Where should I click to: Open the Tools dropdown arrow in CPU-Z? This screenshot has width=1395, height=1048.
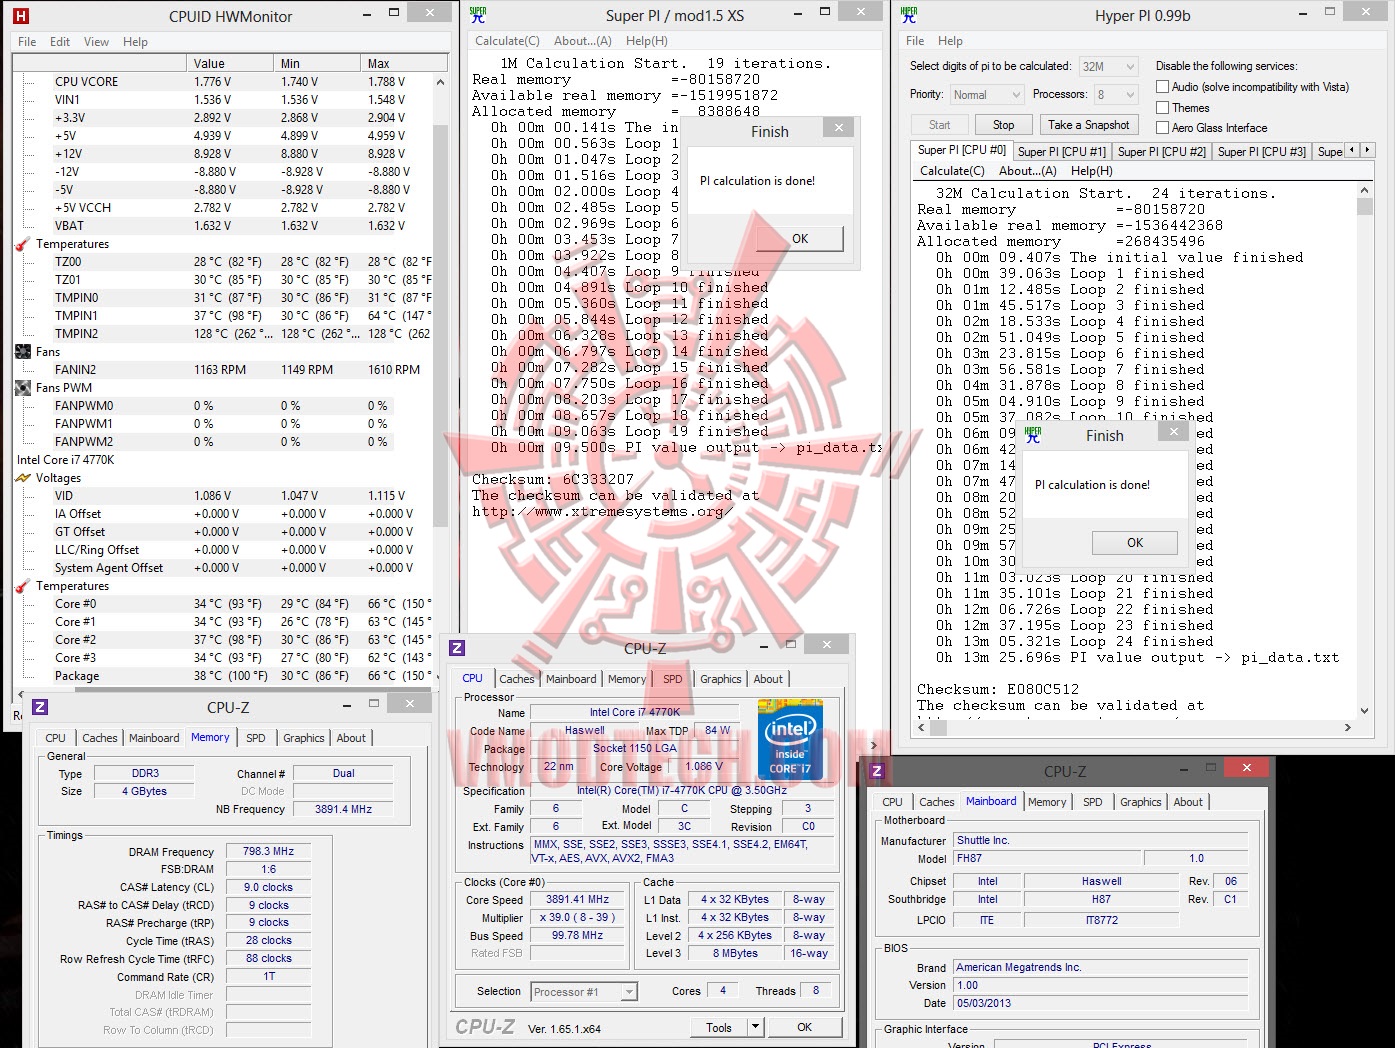755,1027
